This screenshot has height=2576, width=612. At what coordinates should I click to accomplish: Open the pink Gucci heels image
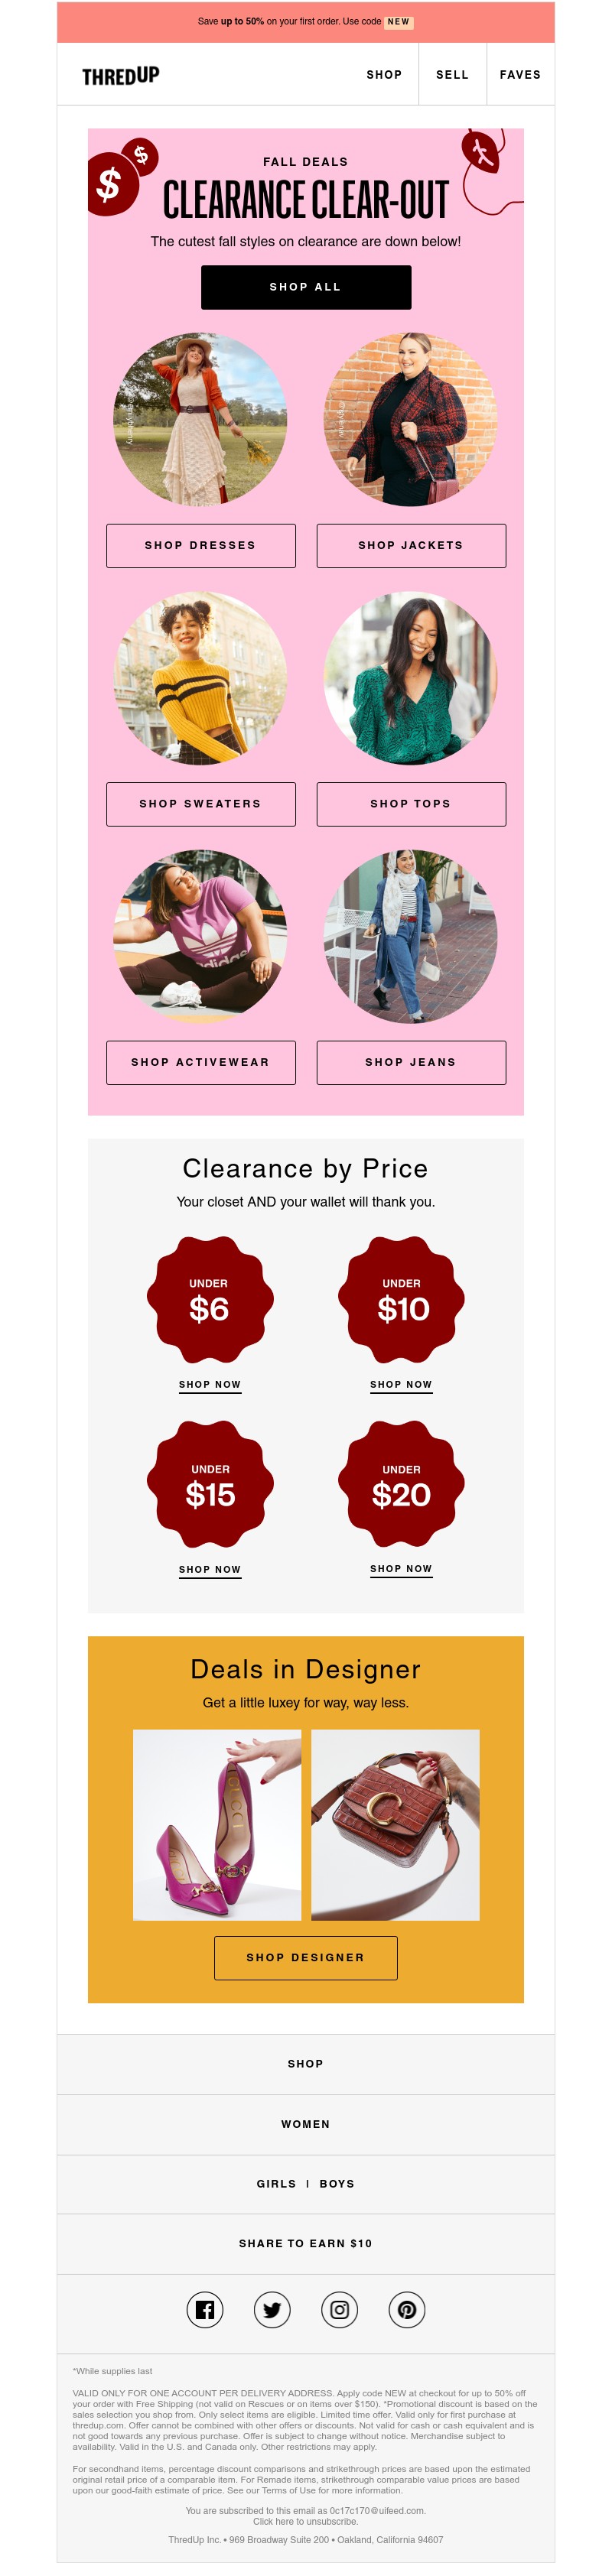pyautogui.click(x=217, y=1825)
